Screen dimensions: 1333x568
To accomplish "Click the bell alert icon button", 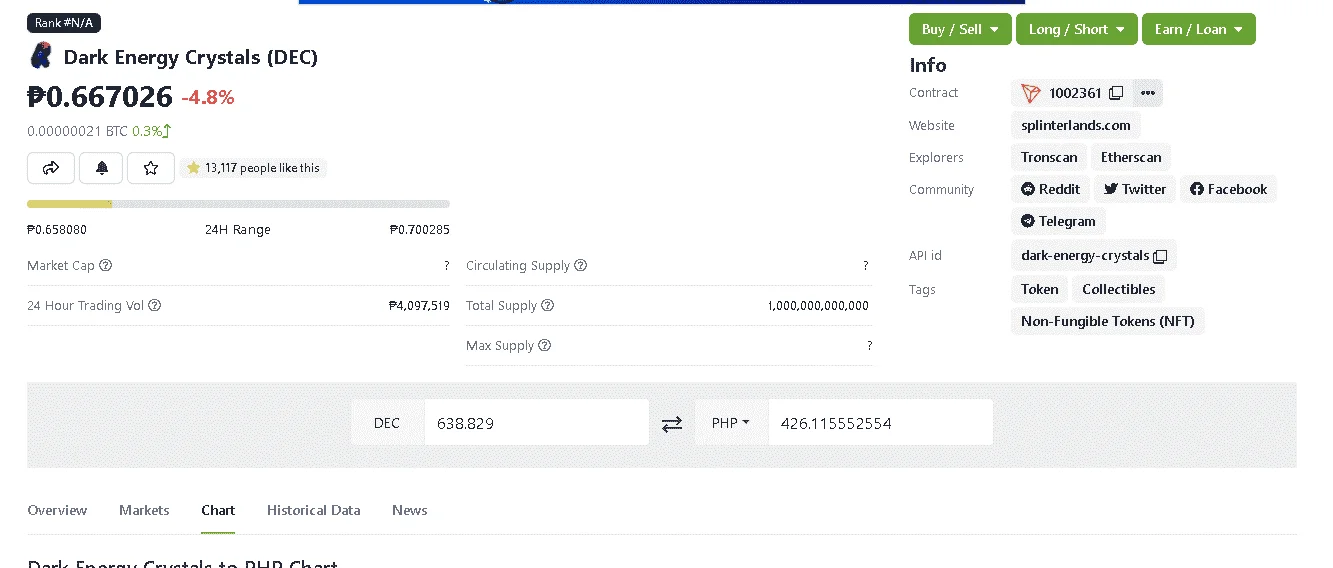I will pyautogui.click(x=101, y=168).
